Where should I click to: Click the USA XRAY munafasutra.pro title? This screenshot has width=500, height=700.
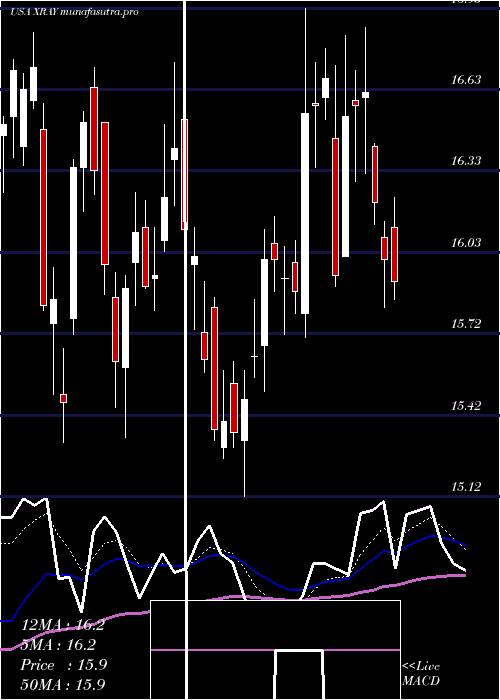pyautogui.click(x=74, y=12)
